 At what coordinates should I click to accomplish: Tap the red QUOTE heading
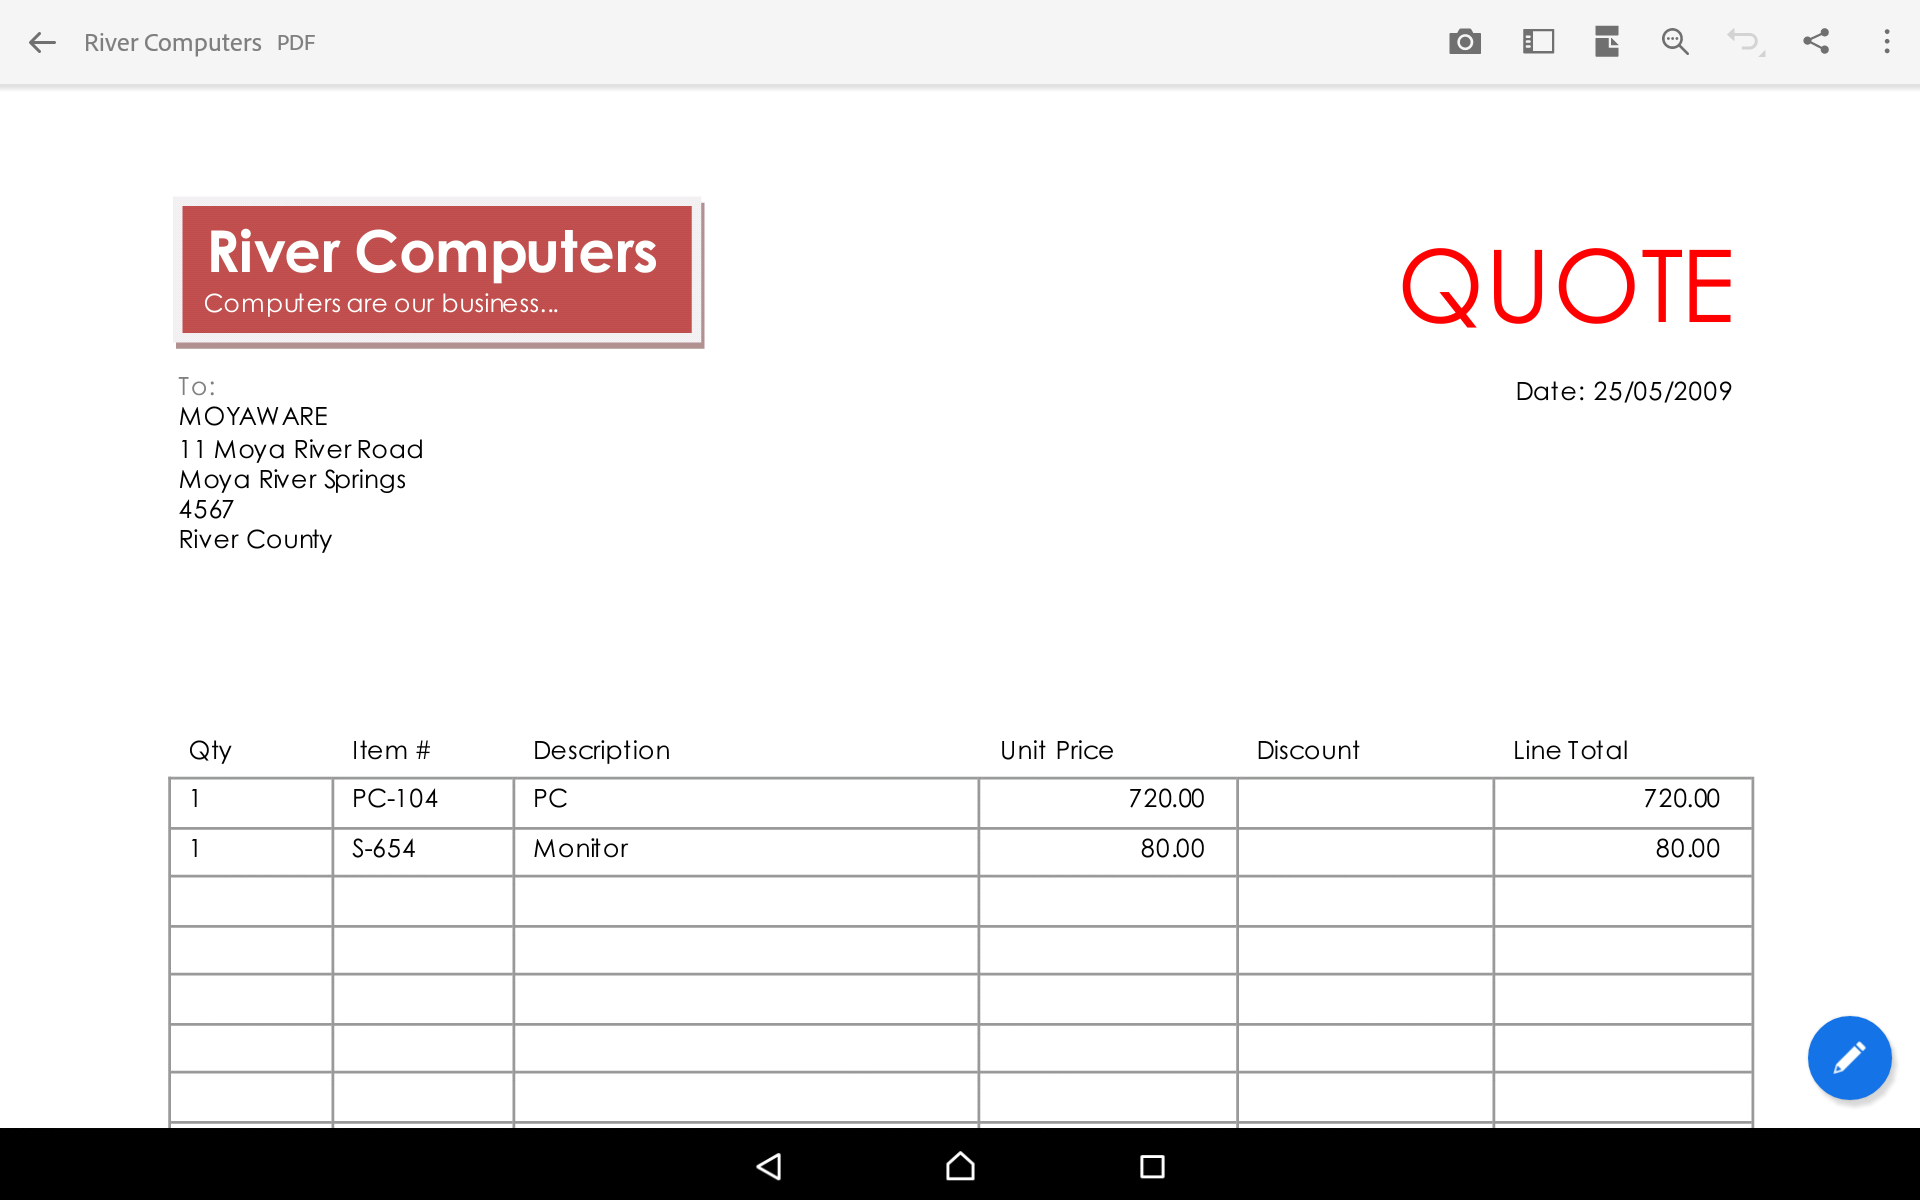(x=1566, y=287)
